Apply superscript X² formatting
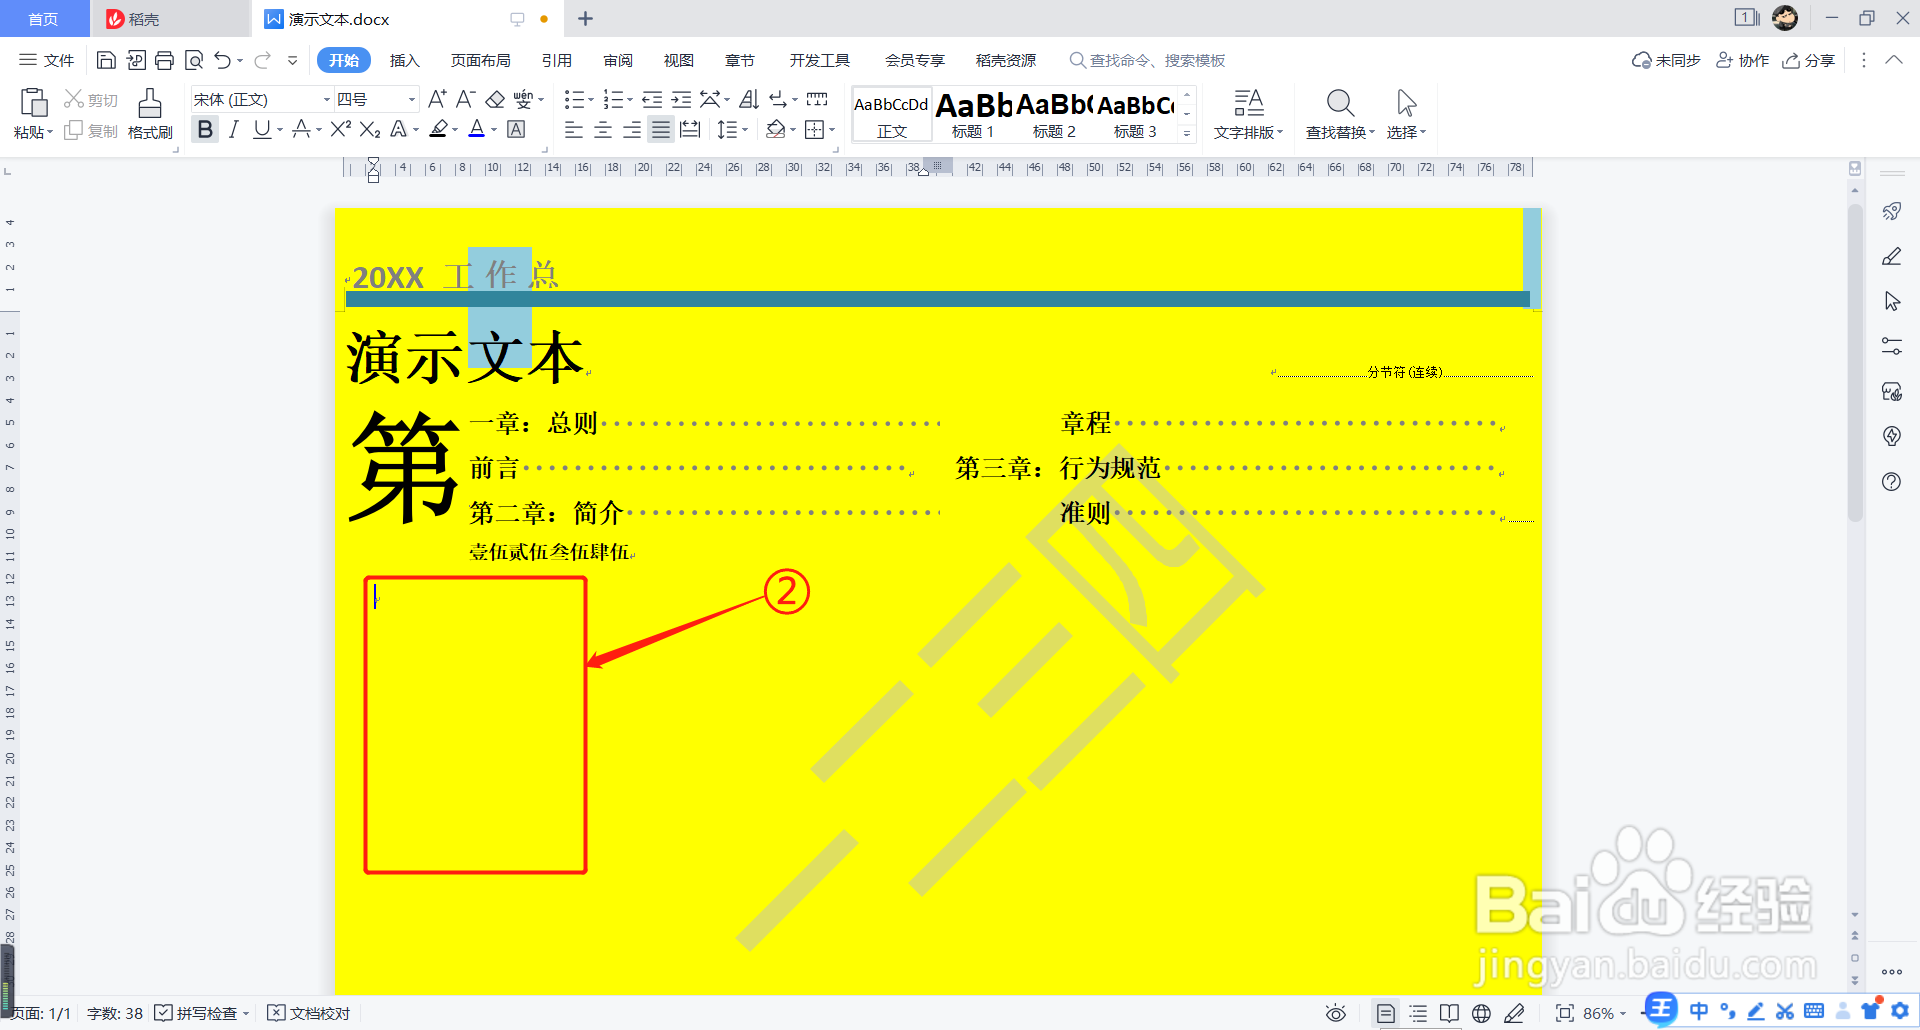 341,129
